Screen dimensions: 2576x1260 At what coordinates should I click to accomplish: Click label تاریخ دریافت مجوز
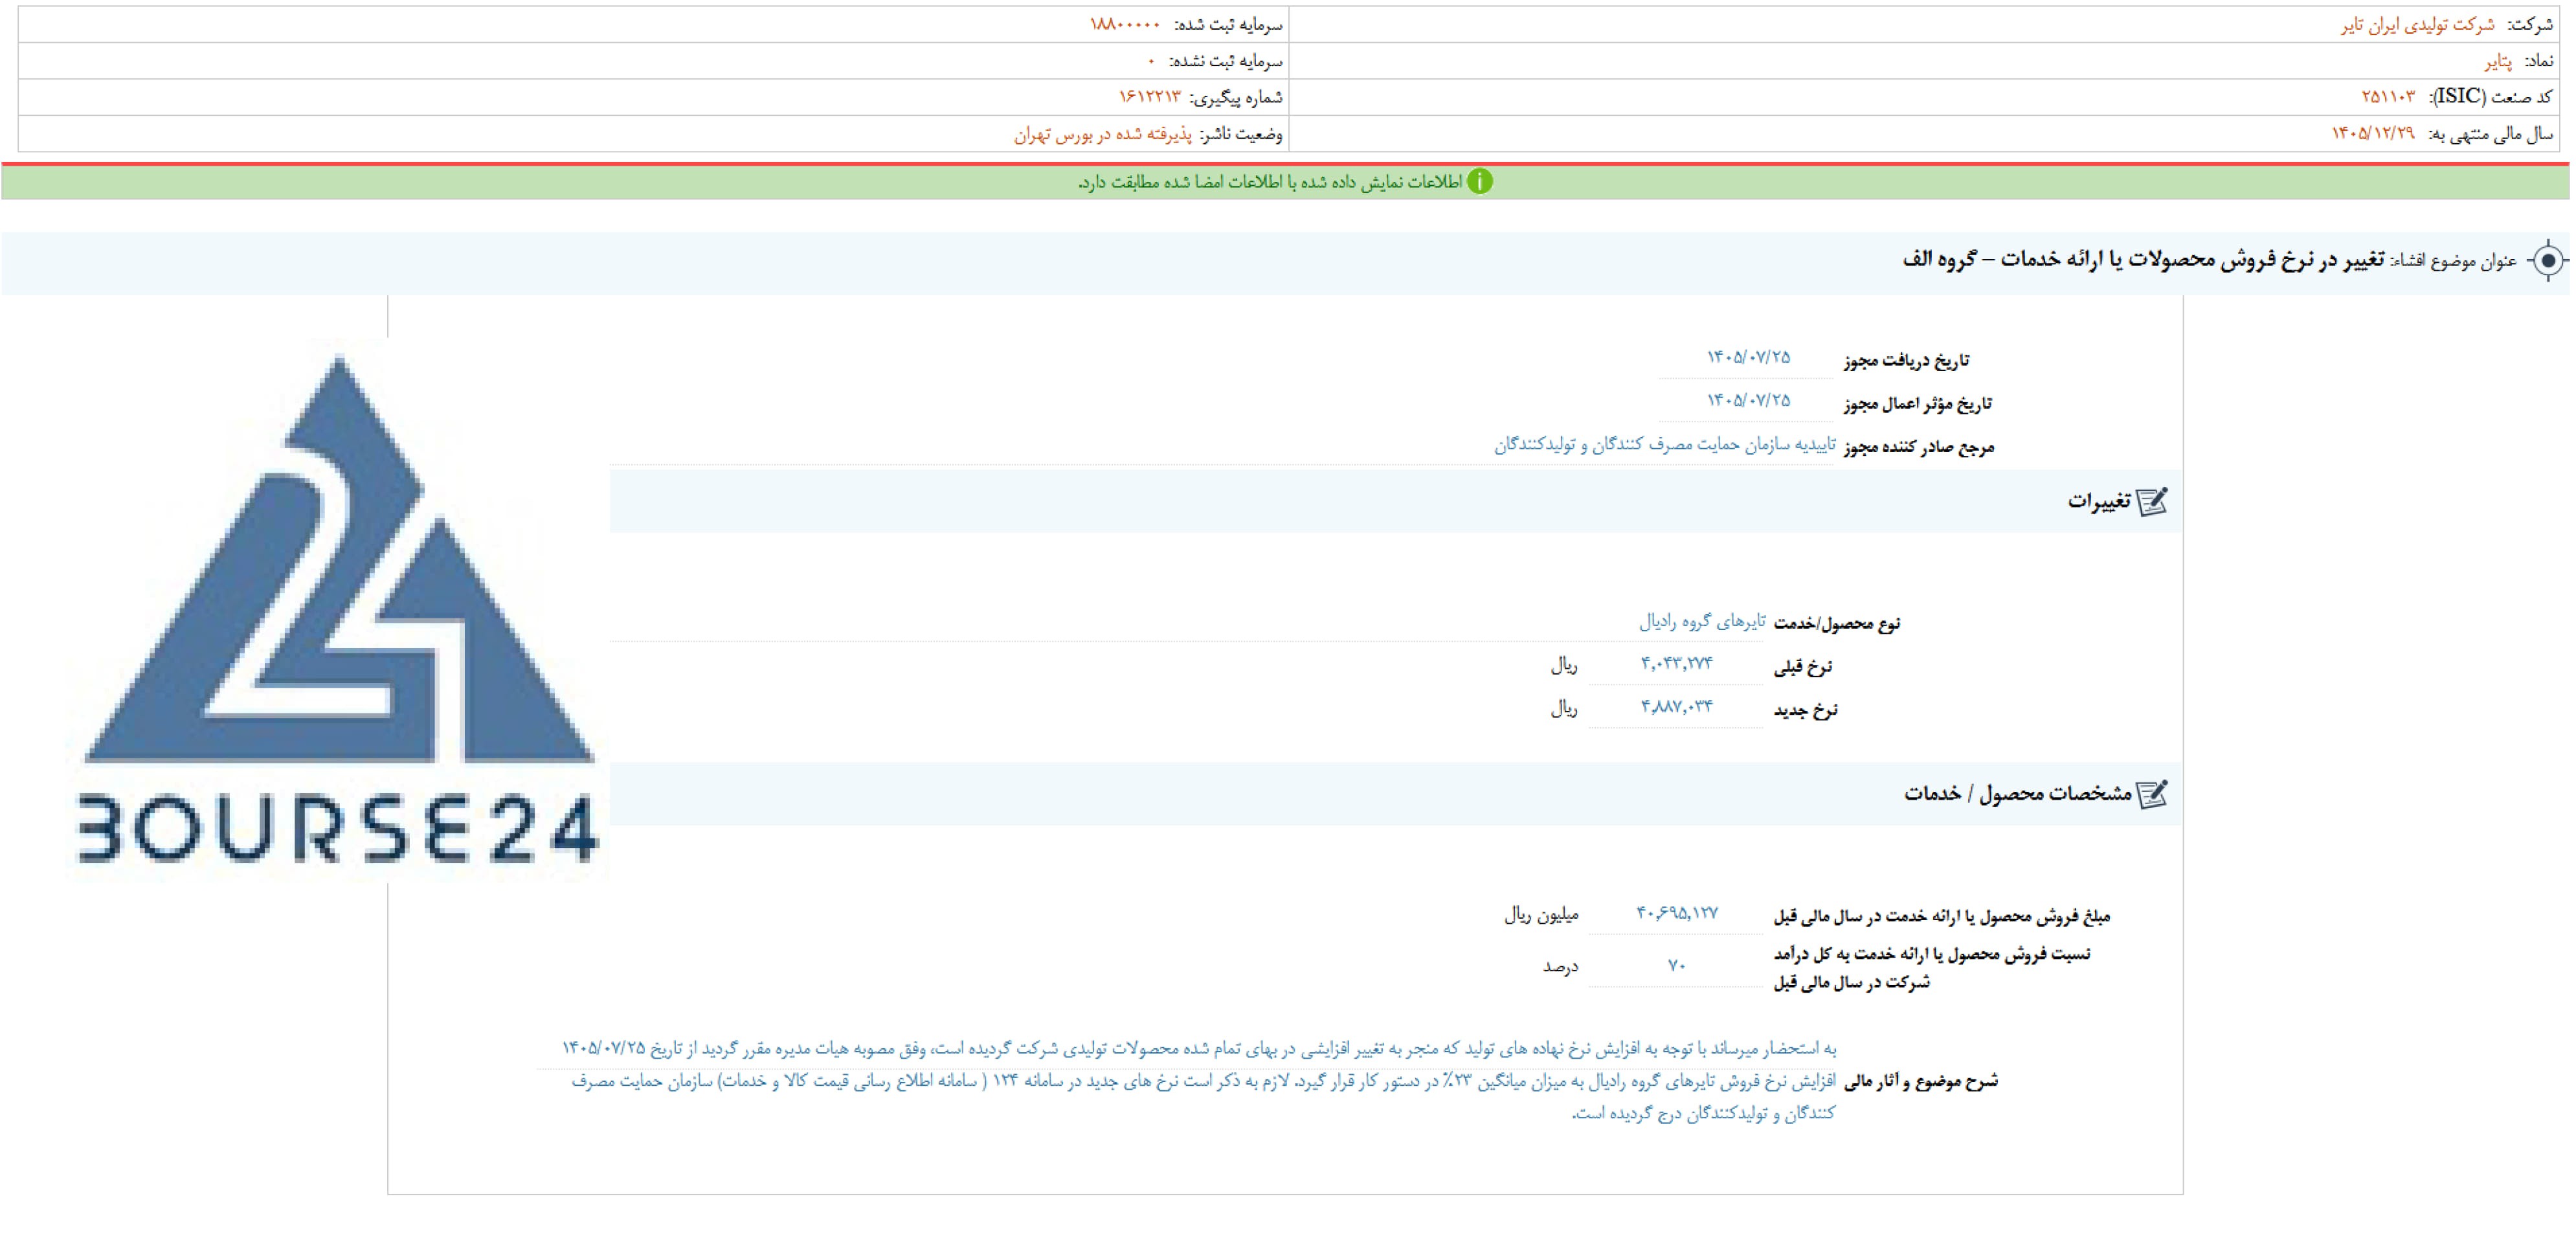pos(1907,360)
